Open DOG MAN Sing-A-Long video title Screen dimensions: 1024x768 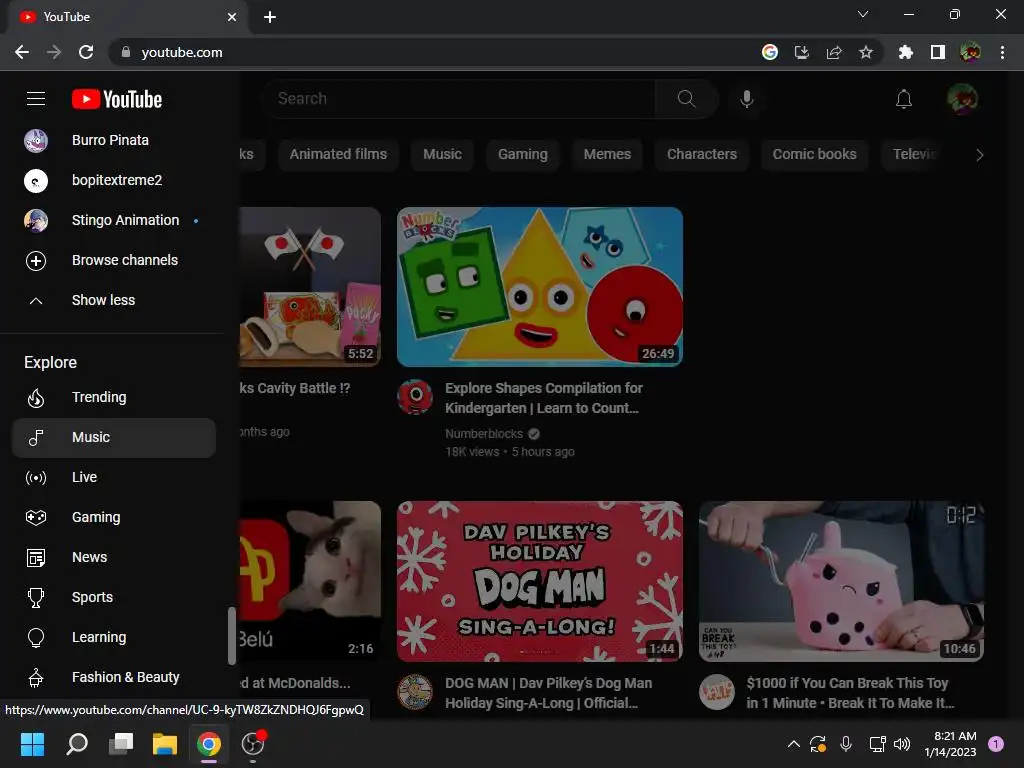pyautogui.click(x=549, y=693)
